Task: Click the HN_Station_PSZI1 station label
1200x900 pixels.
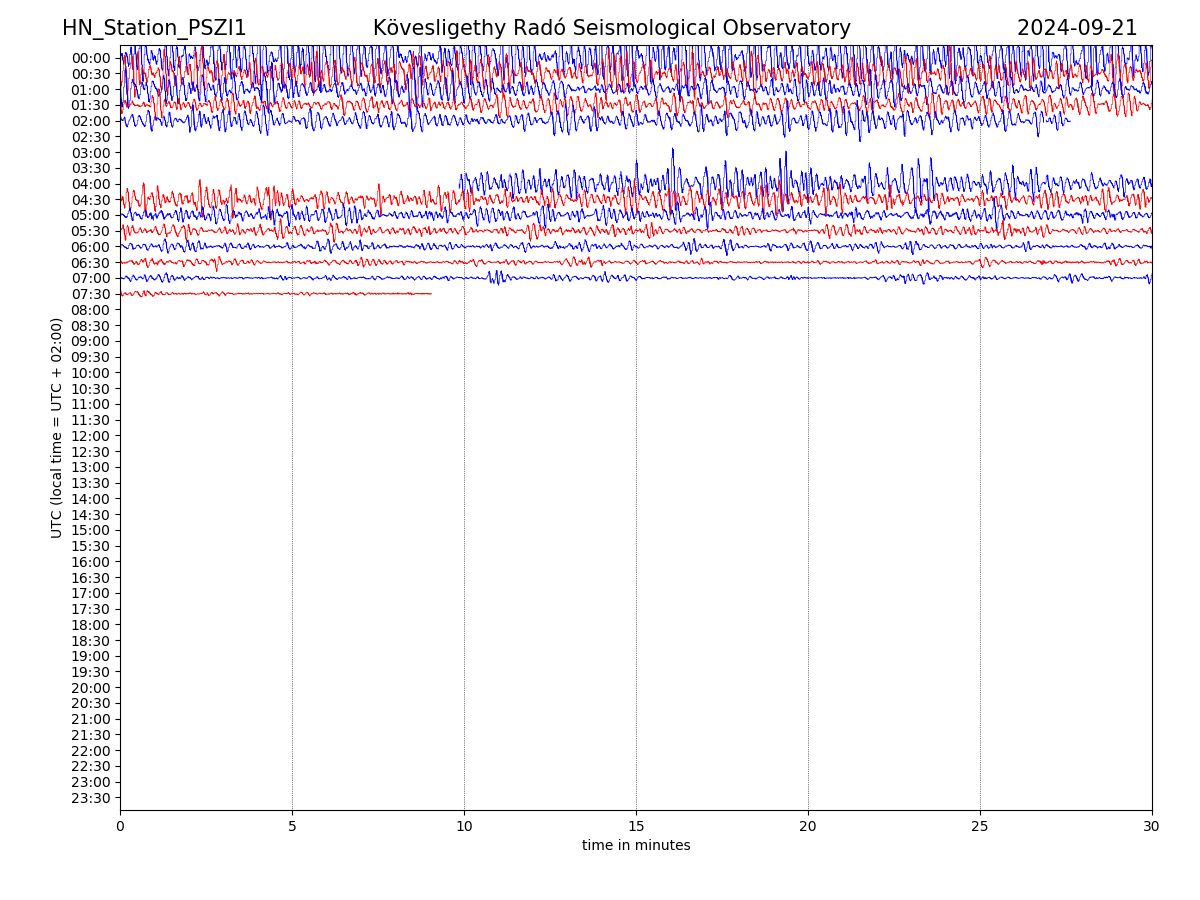Action: pyautogui.click(x=154, y=28)
